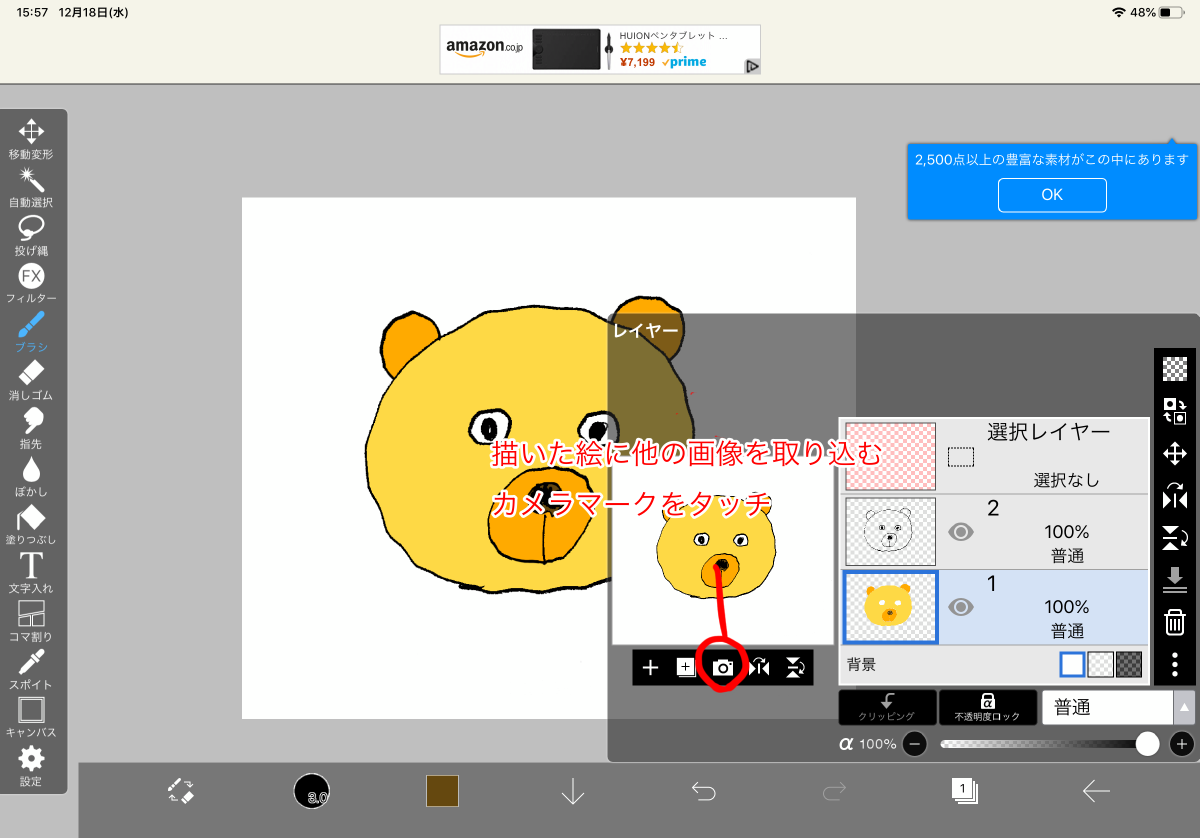Image resolution: width=1200 pixels, height=838 pixels.
Task: Tap the downward arrow in the bottom toolbar
Action: click(573, 791)
